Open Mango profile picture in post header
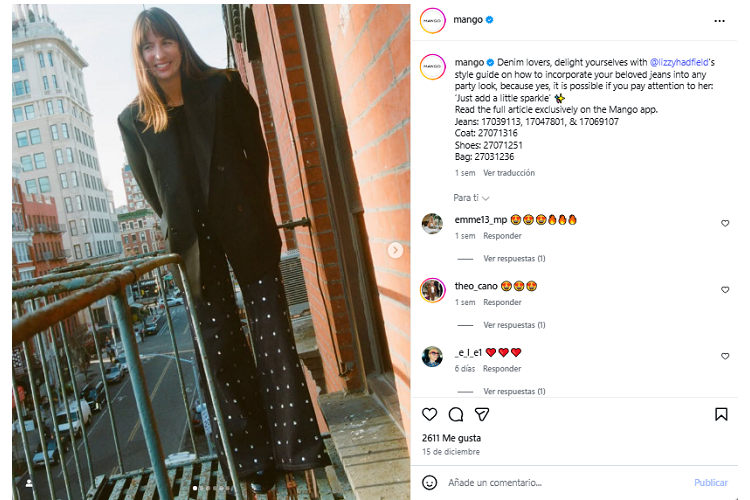The width and height of the screenshot is (750, 500). point(432,20)
